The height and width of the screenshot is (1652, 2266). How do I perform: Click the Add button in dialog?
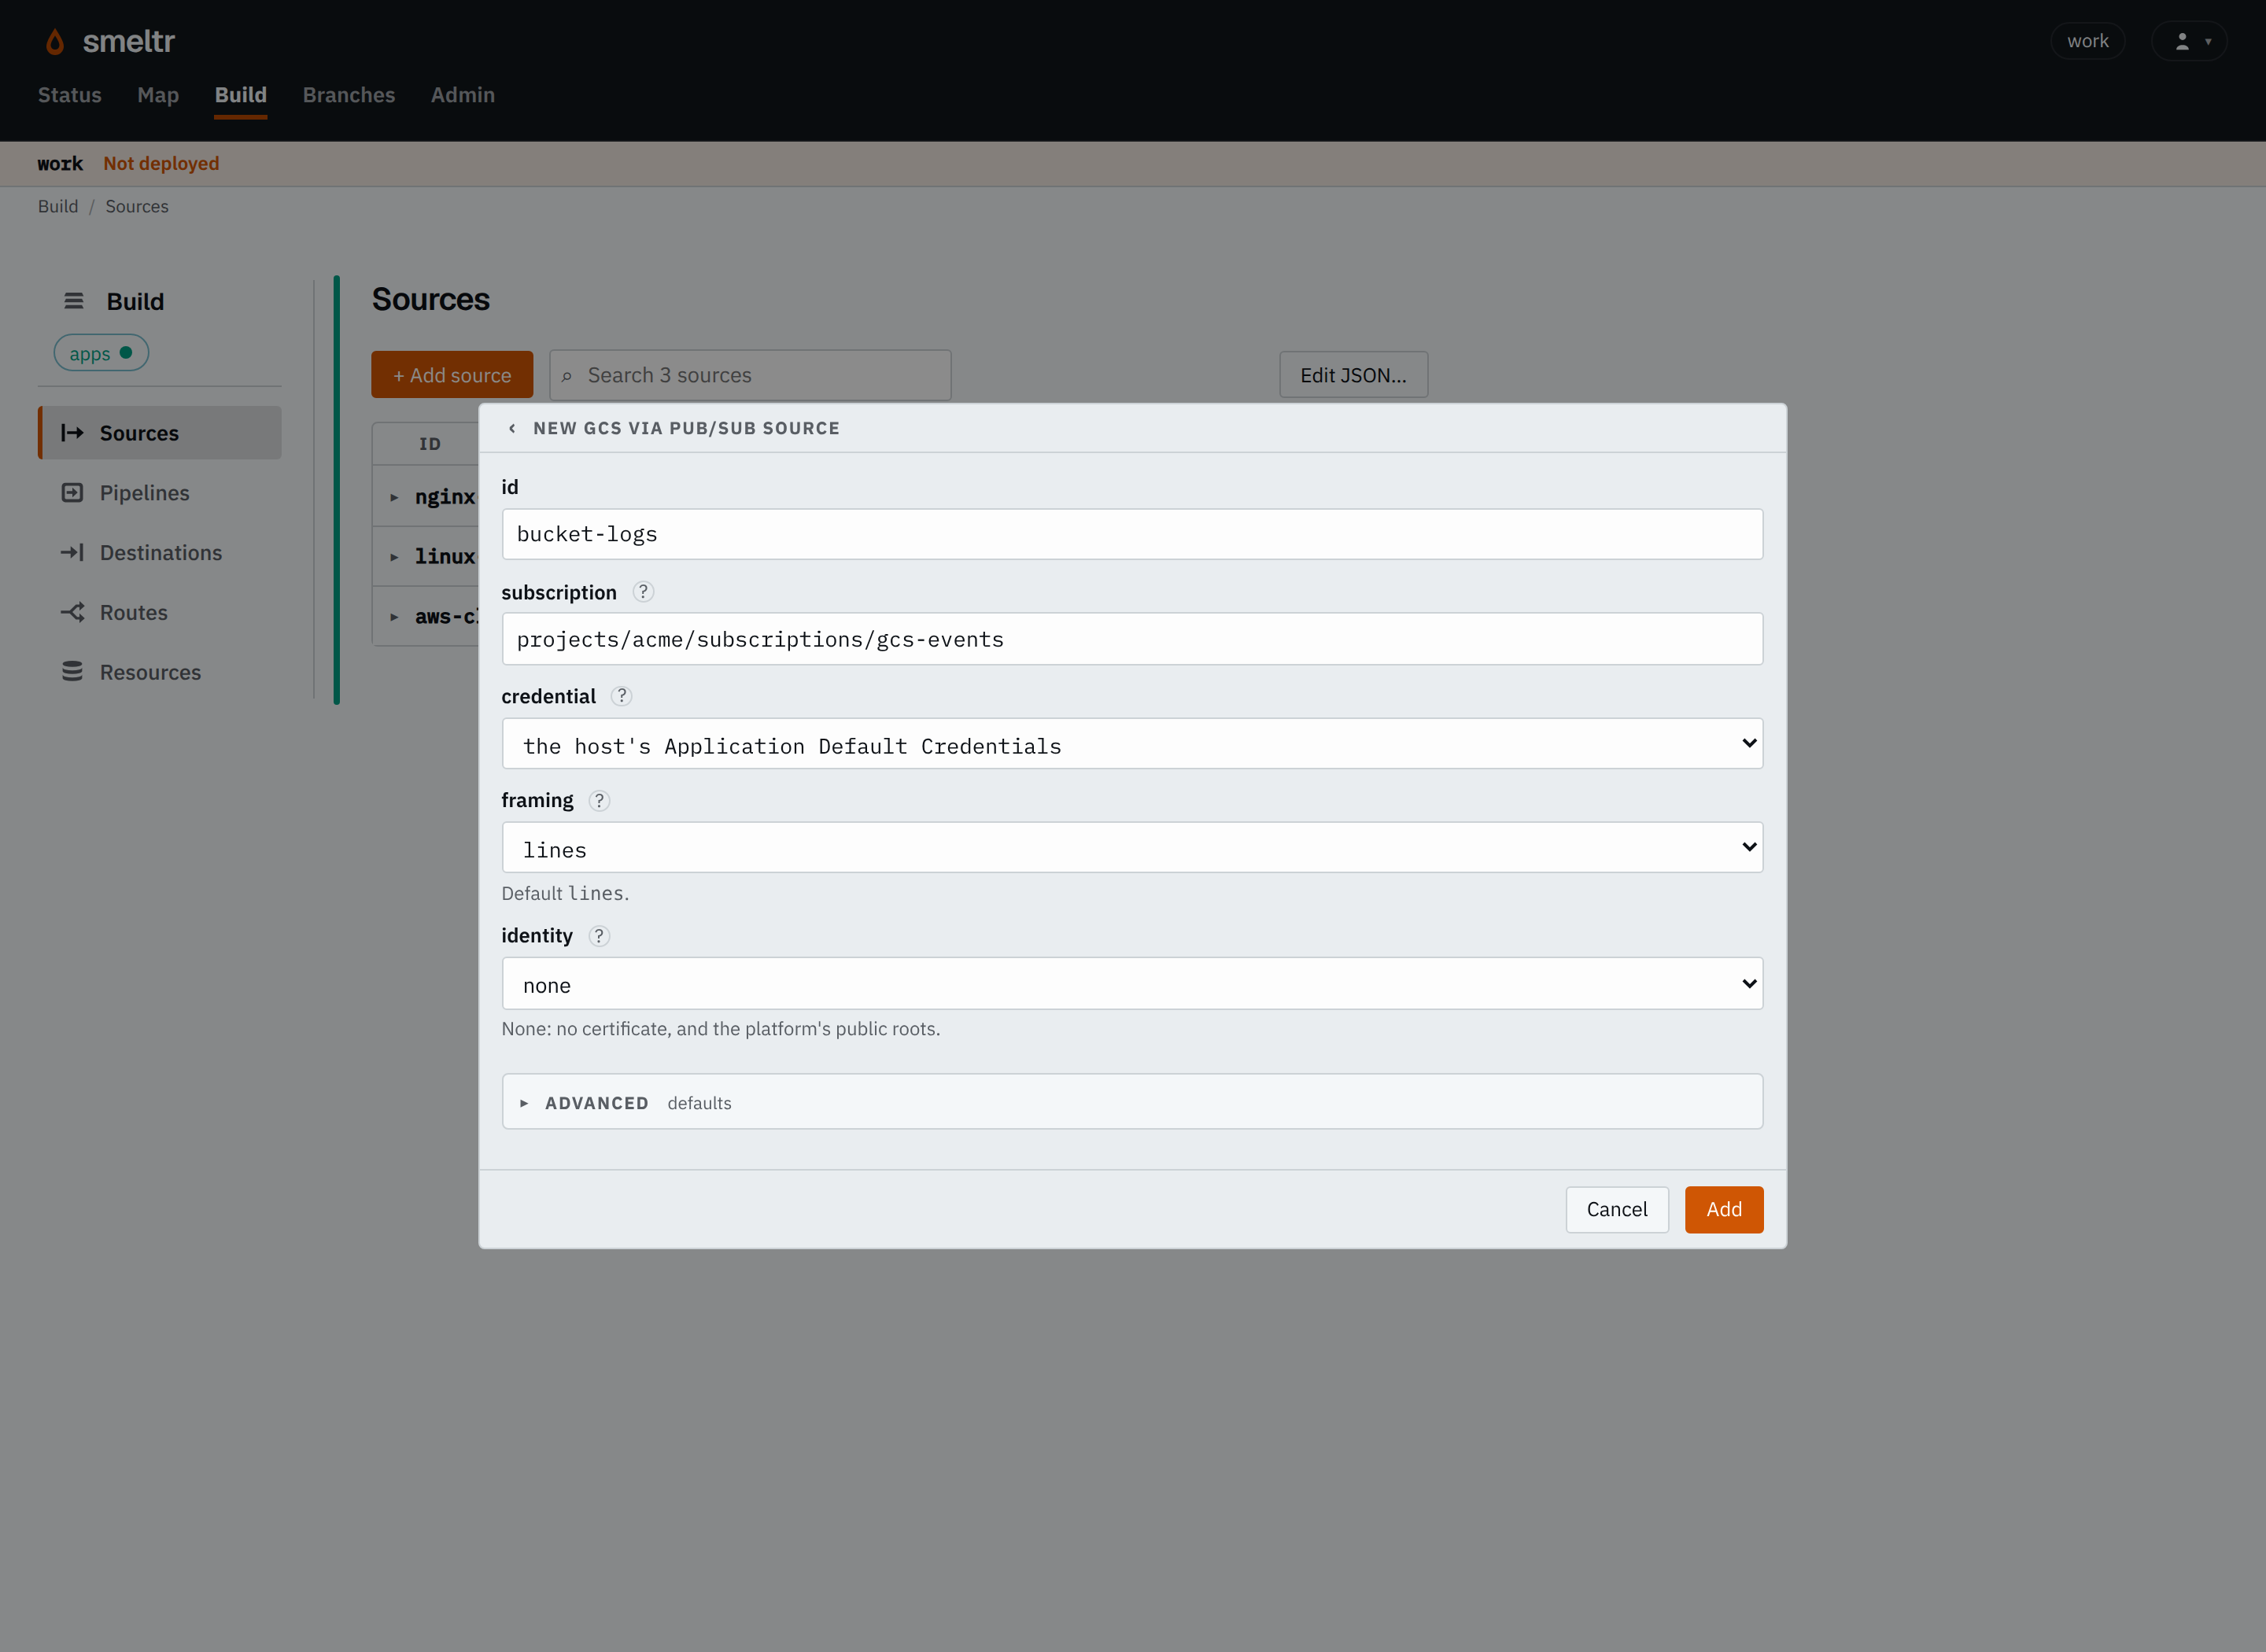coord(1724,1210)
